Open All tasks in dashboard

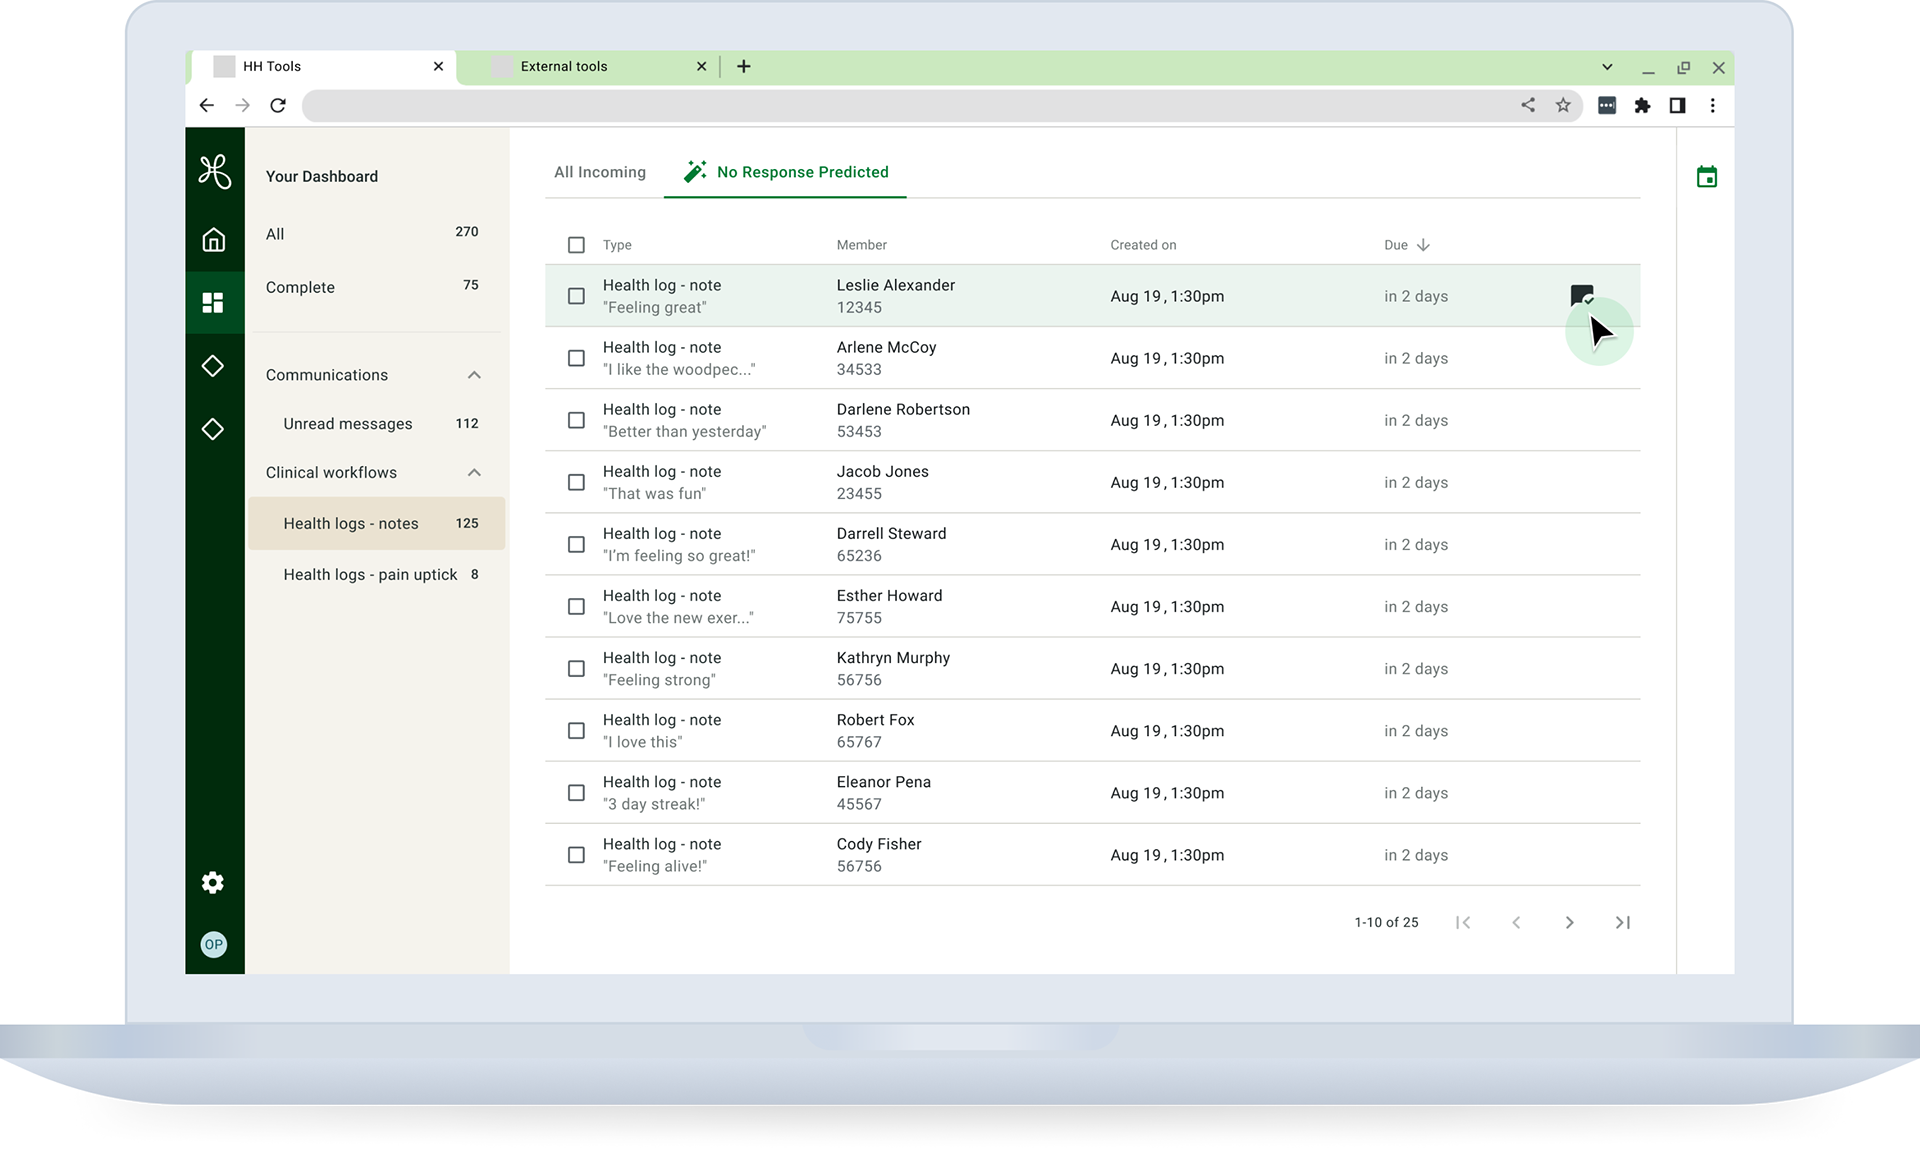(372, 233)
